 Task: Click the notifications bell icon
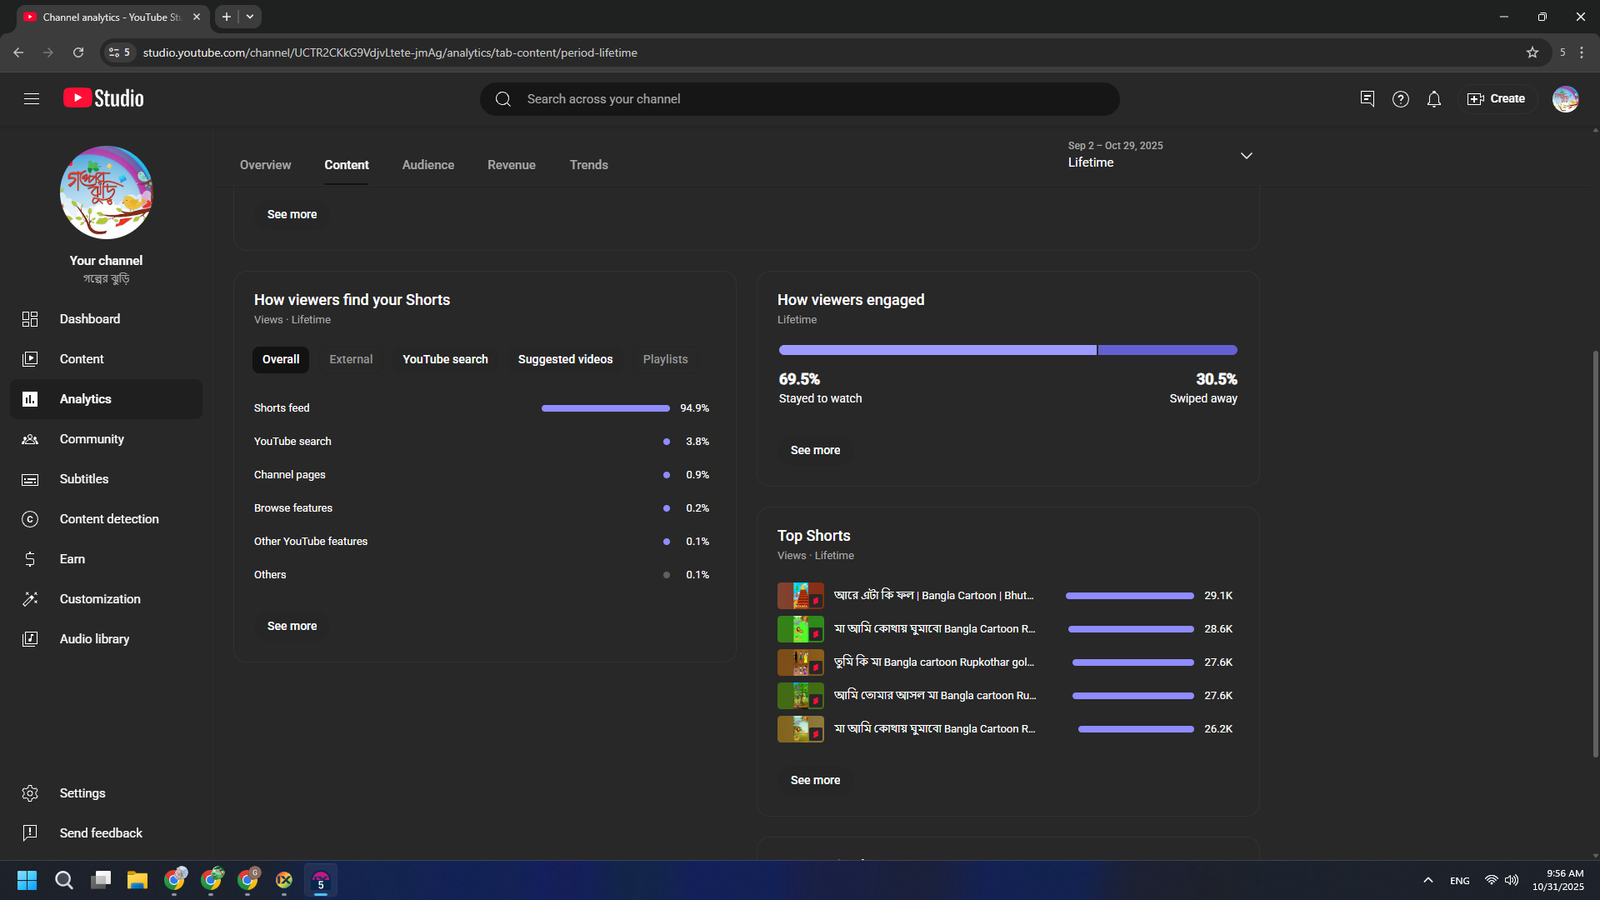(x=1434, y=99)
